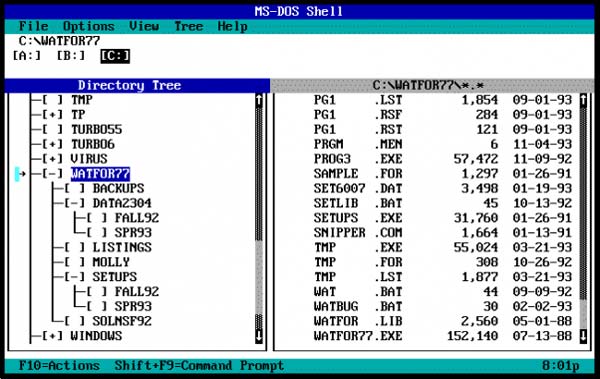Select drive B: icon
The height and width of the screenshot is (379, 600).
coord(71,56)
